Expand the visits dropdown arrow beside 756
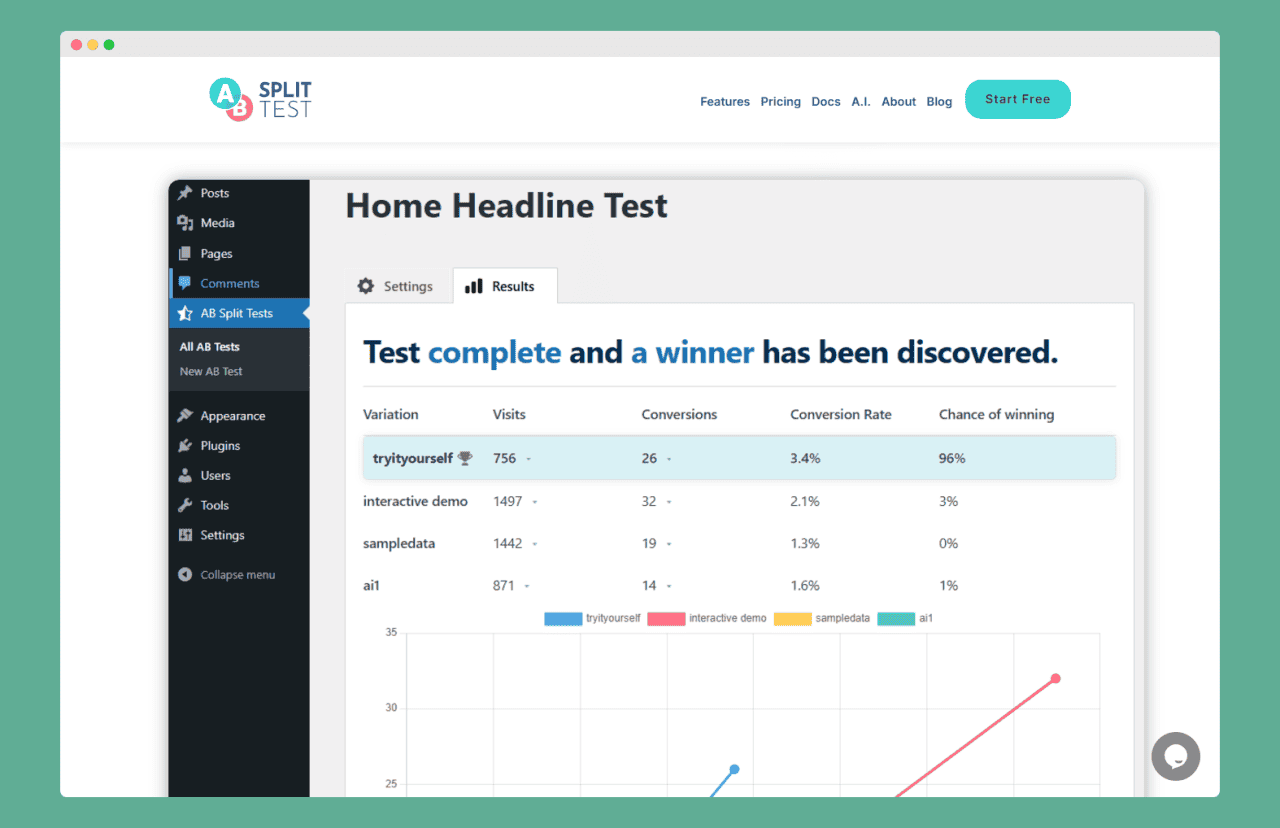 tap(528, 459)
